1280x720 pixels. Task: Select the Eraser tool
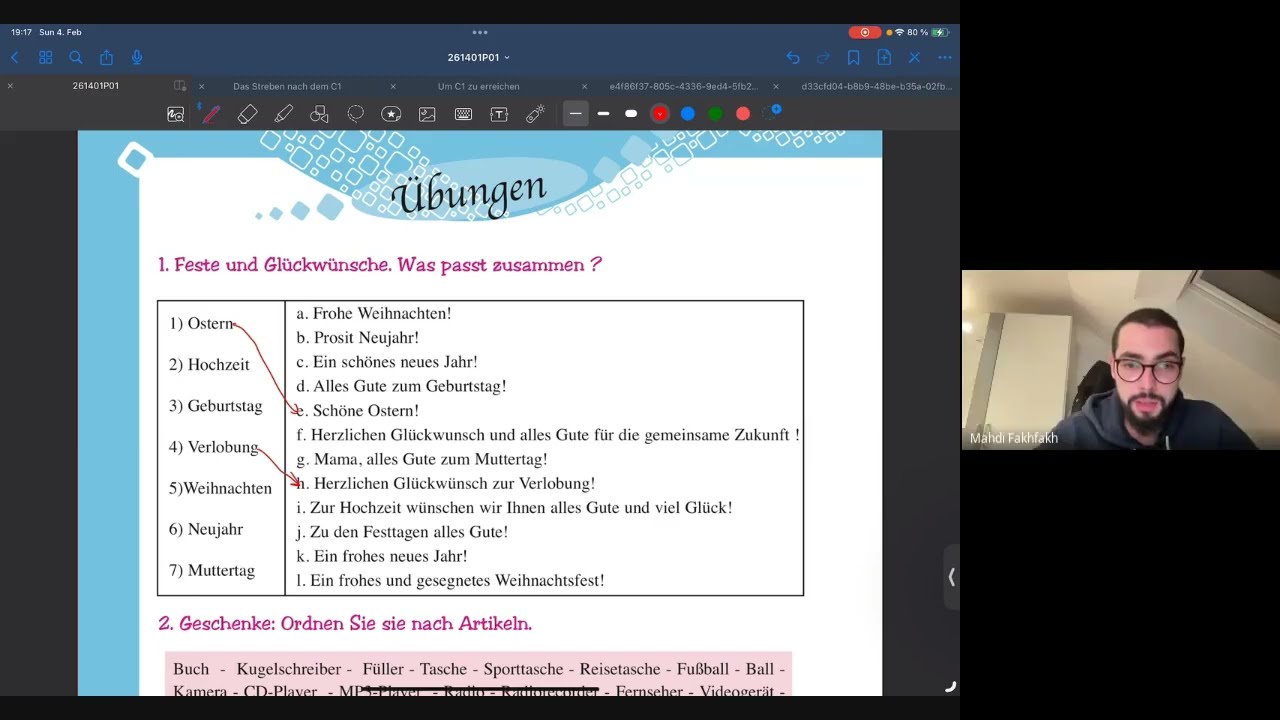pyautogui.click(x=247, y=114)
